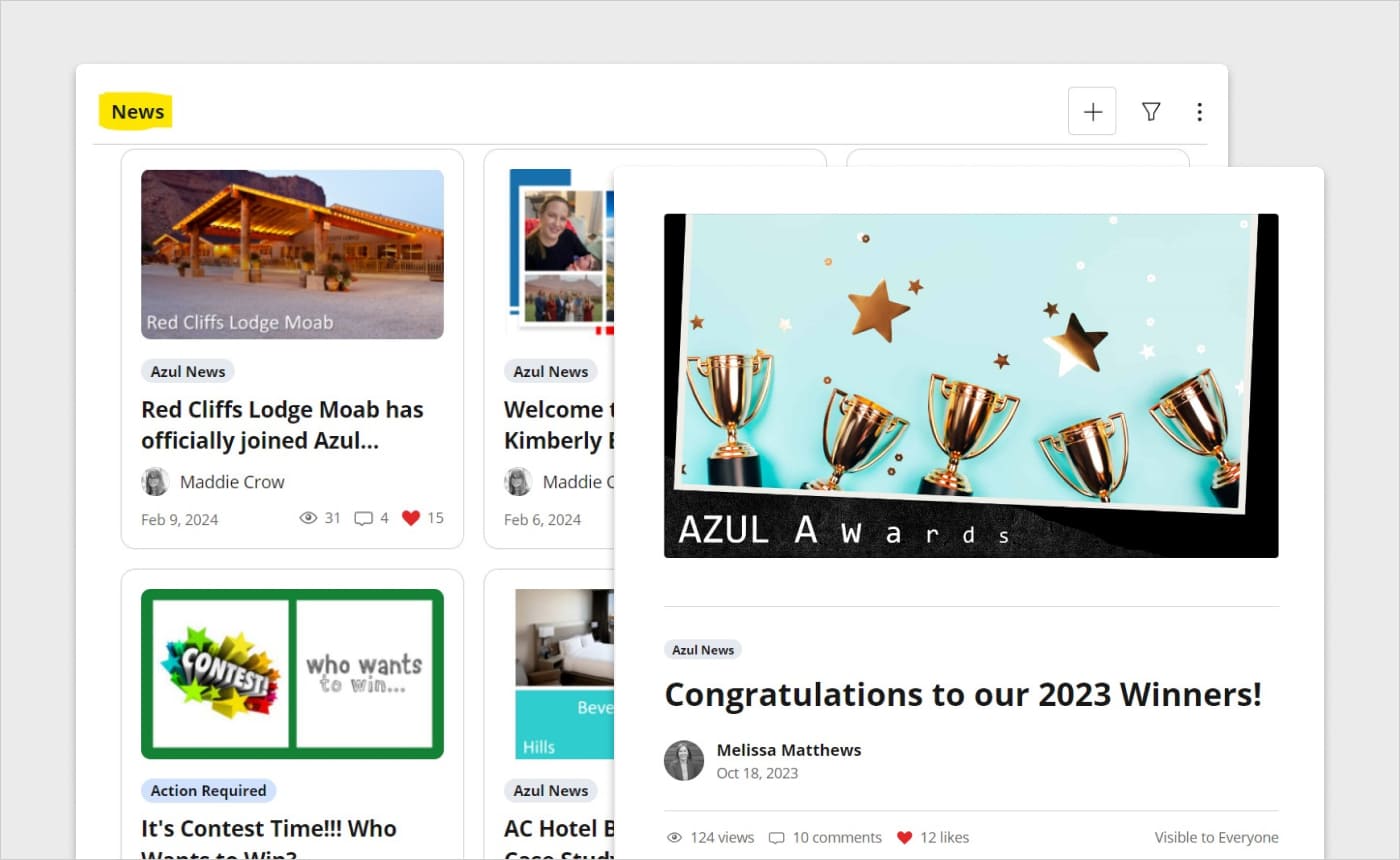
Task: Open the AC Hotel case study headline
Action: [x=559, y=840]
